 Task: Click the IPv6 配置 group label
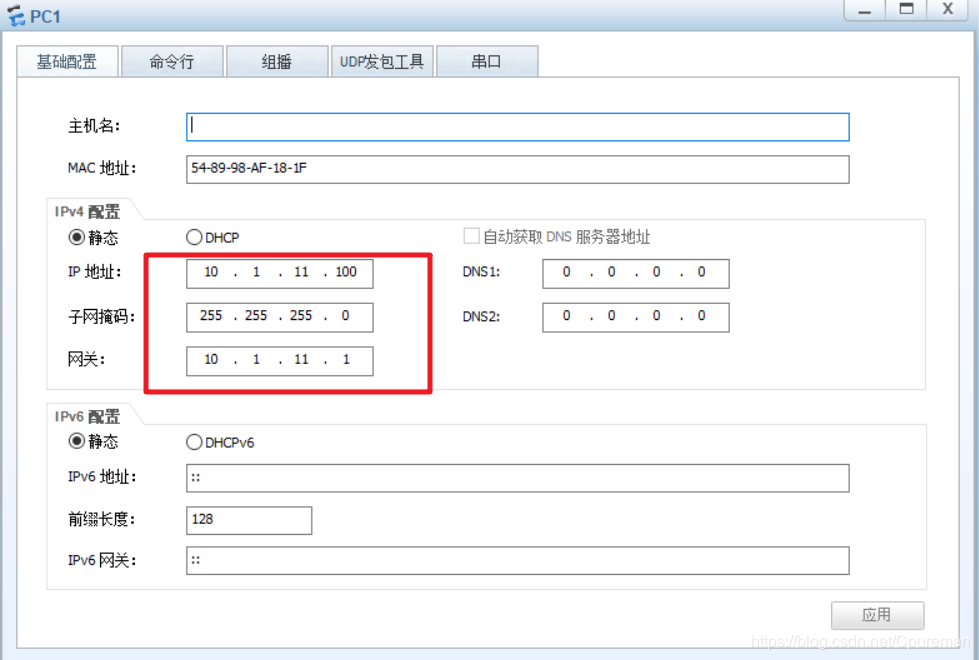coord(87,416)
